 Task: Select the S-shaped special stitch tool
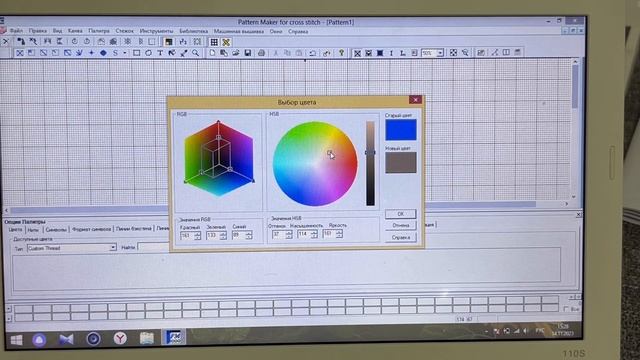pos(116,53)
